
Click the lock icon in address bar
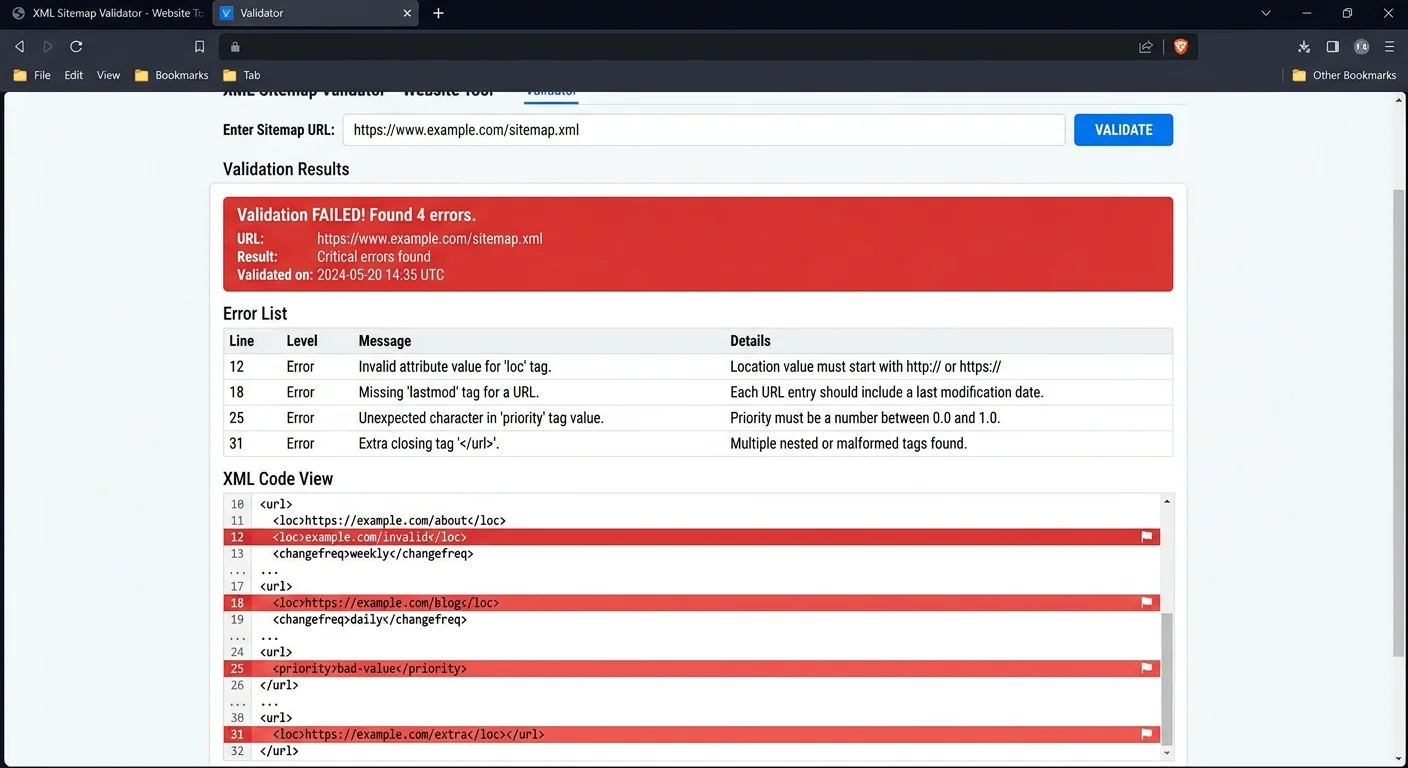235,46
